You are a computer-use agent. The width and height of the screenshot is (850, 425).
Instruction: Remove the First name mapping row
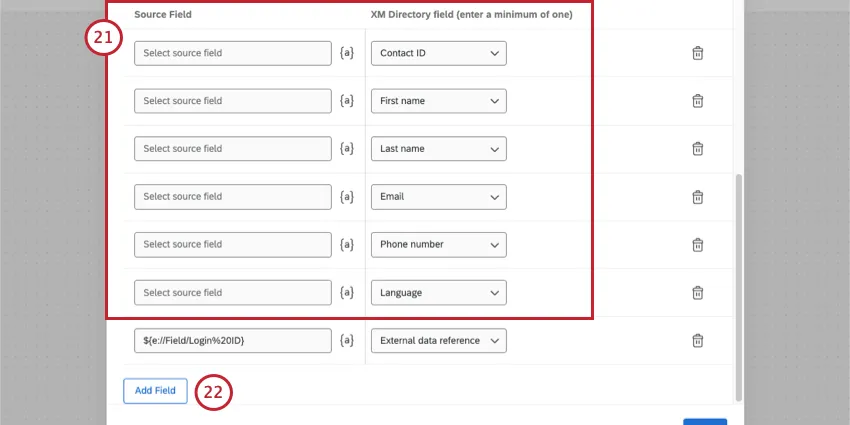(698, 101)
